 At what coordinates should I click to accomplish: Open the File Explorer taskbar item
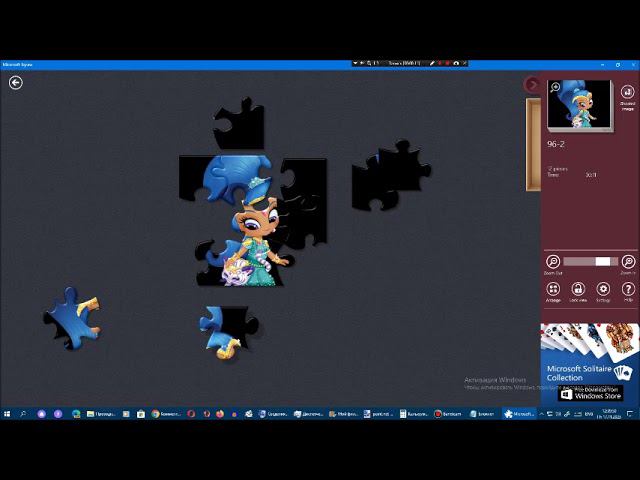(101, 414)
